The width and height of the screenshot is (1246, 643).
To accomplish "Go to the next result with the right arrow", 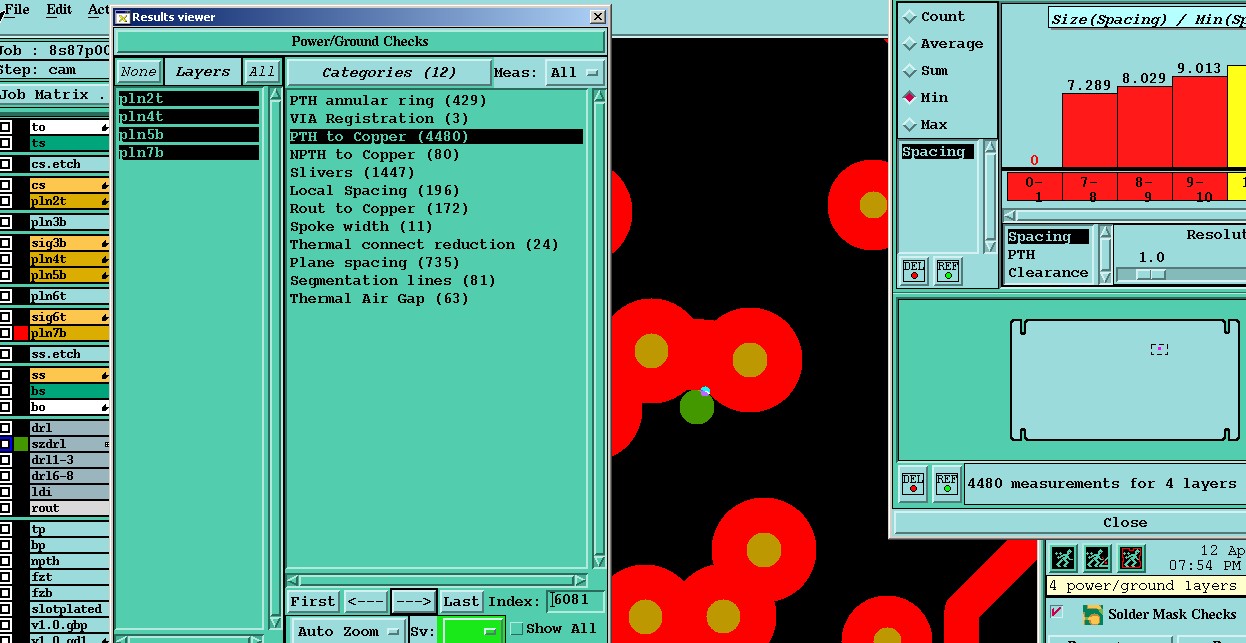I will [413, 601].
